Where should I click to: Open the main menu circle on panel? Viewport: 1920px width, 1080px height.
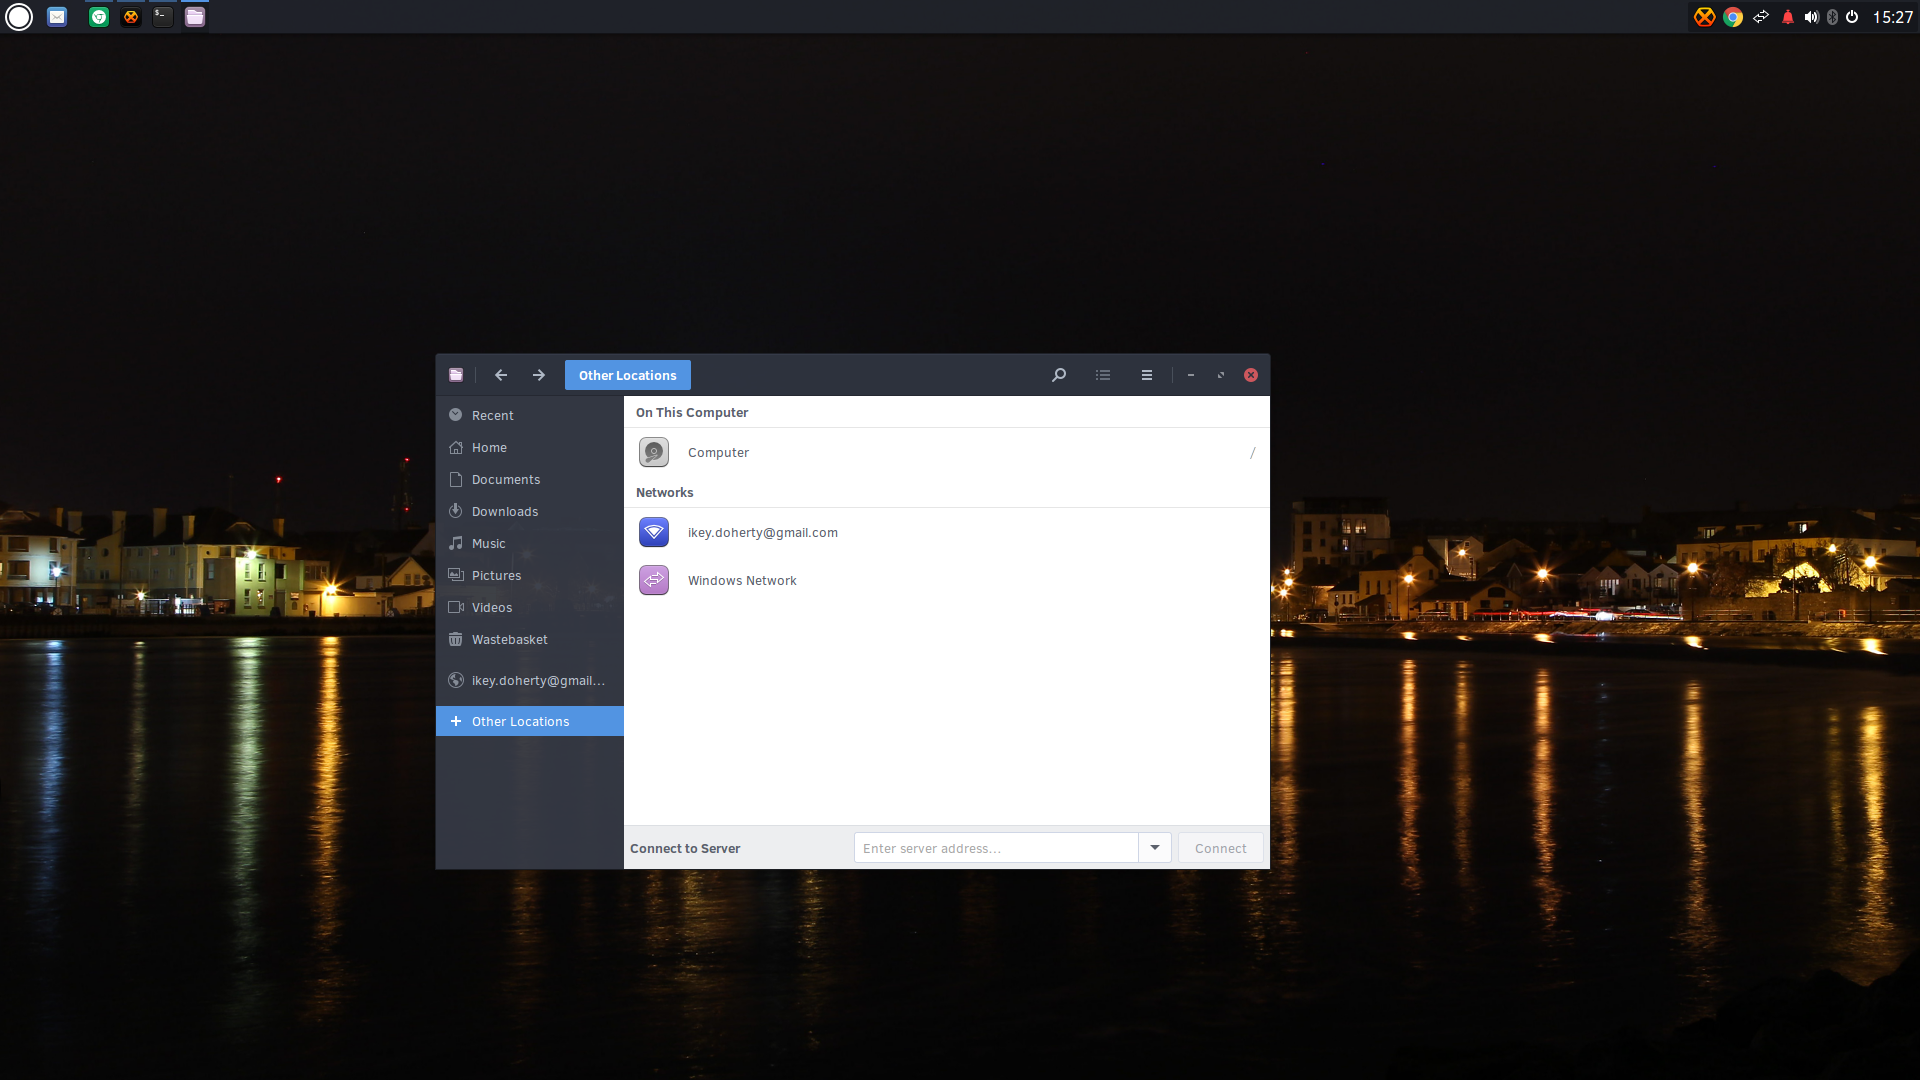19,17
